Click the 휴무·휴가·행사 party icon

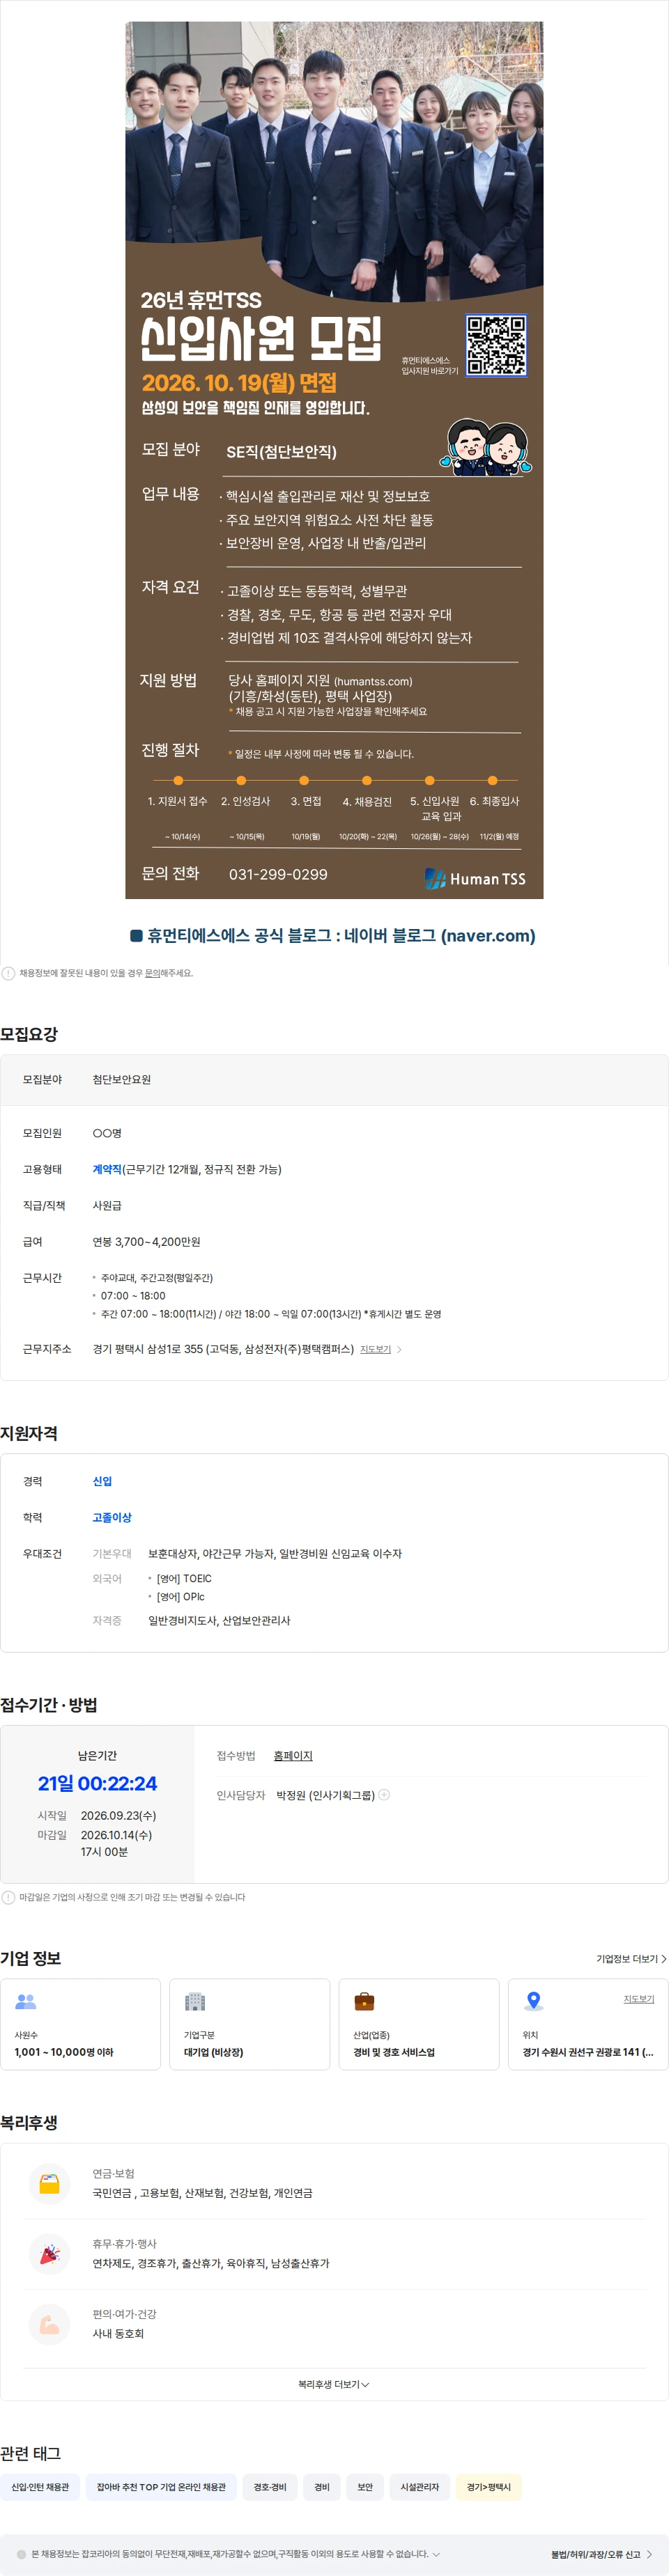pyautogui.click(x=49, y=2254)
